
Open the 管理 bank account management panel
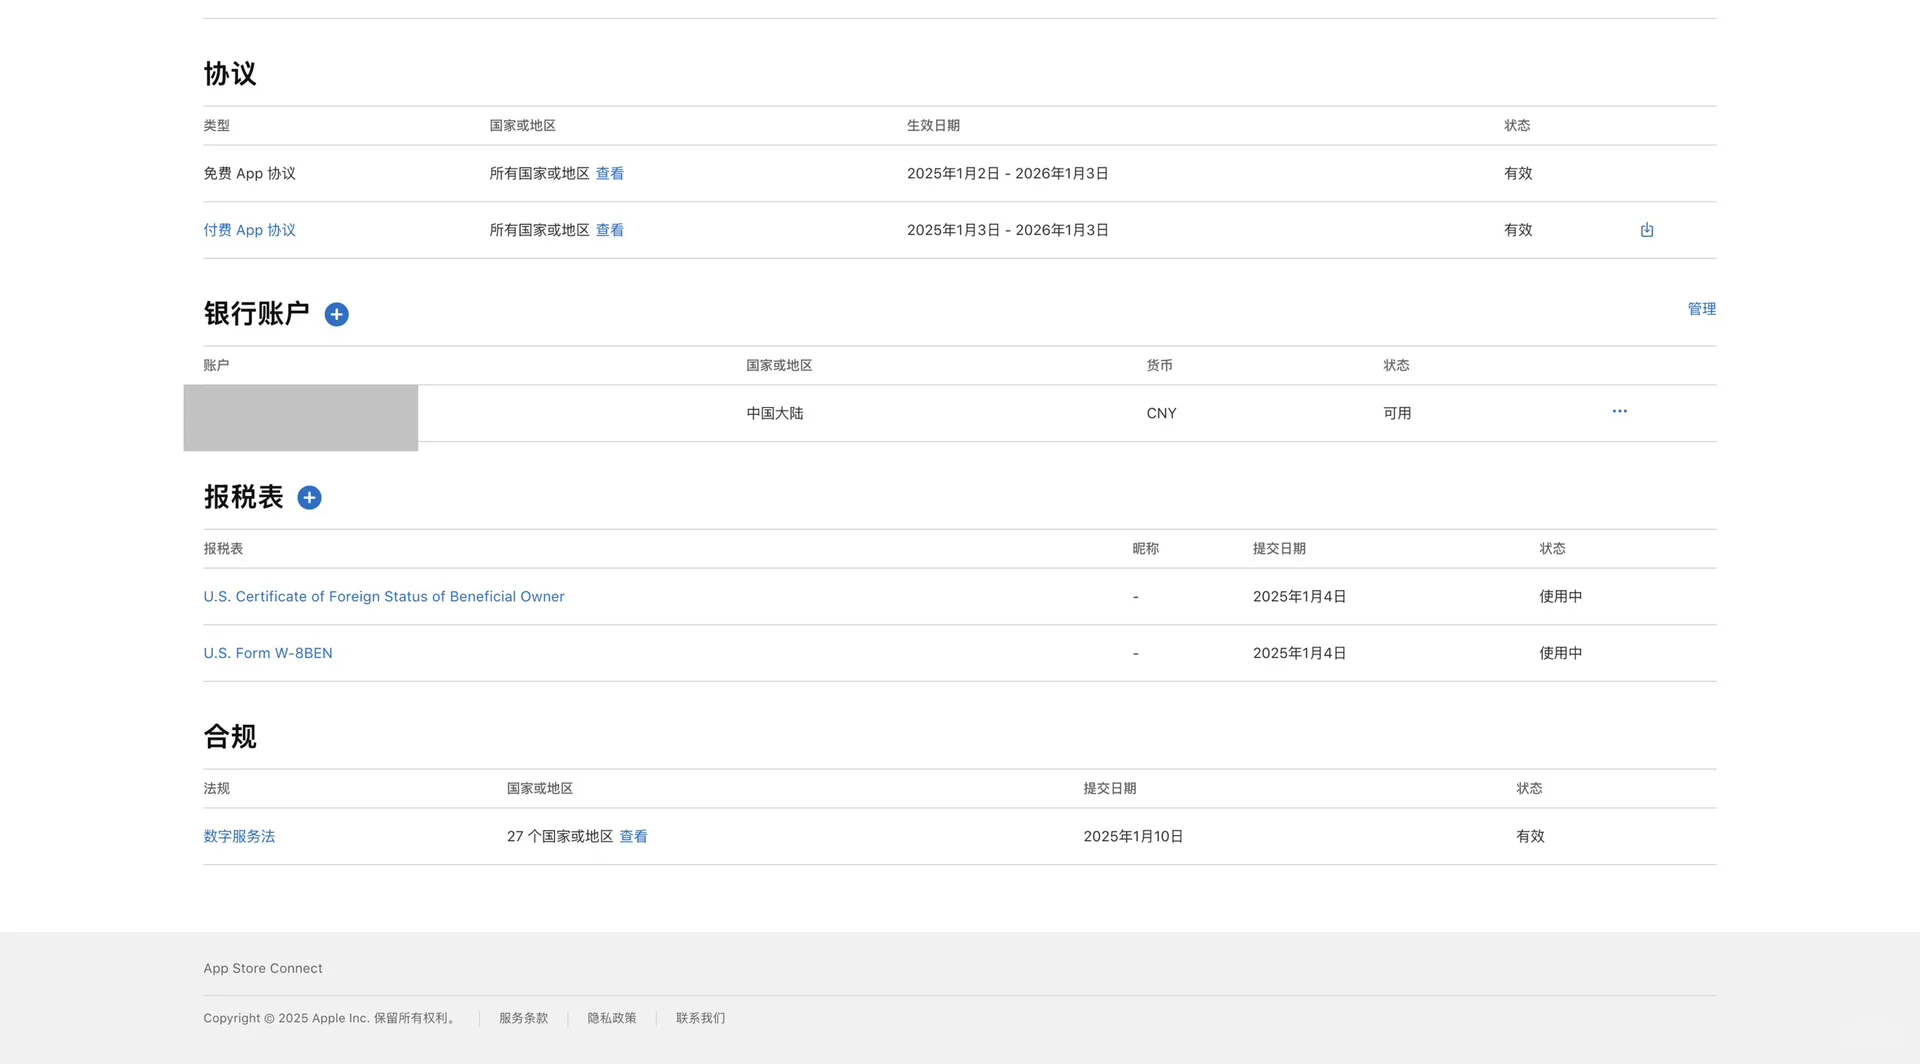click(1701, 309)
